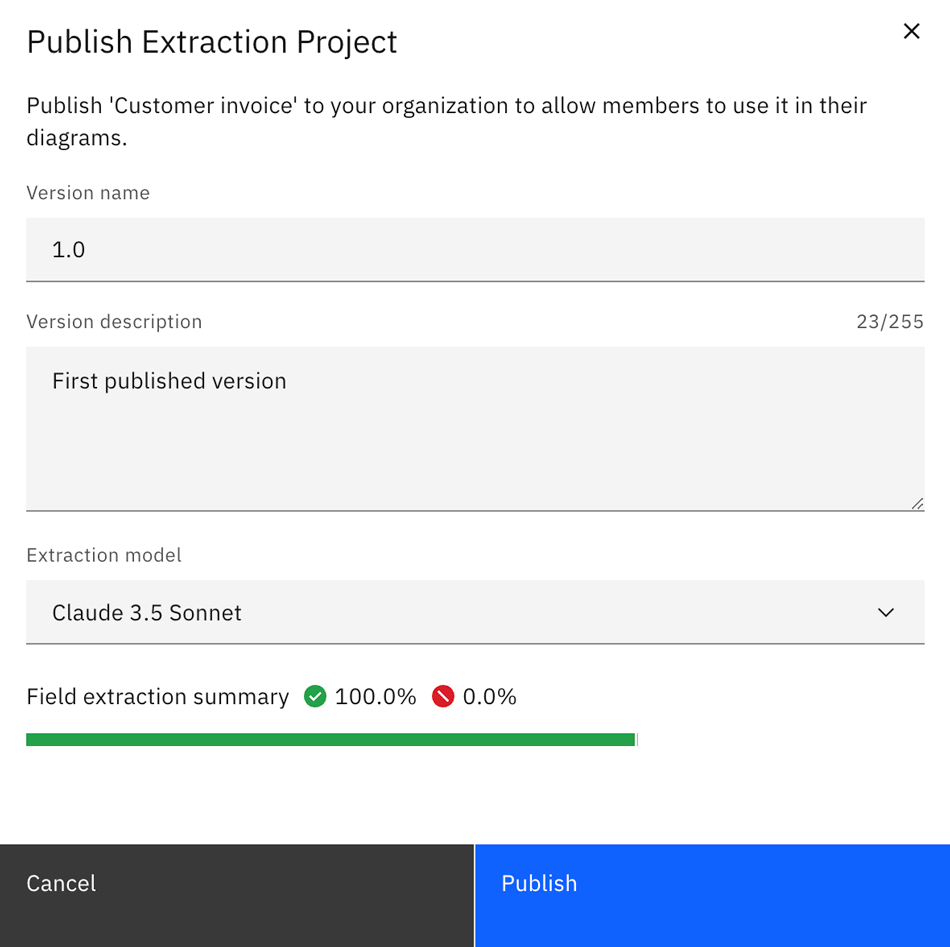
Task: Open the Extraction model dropdown
Action: pyautogui.click(x=475, y=612)
